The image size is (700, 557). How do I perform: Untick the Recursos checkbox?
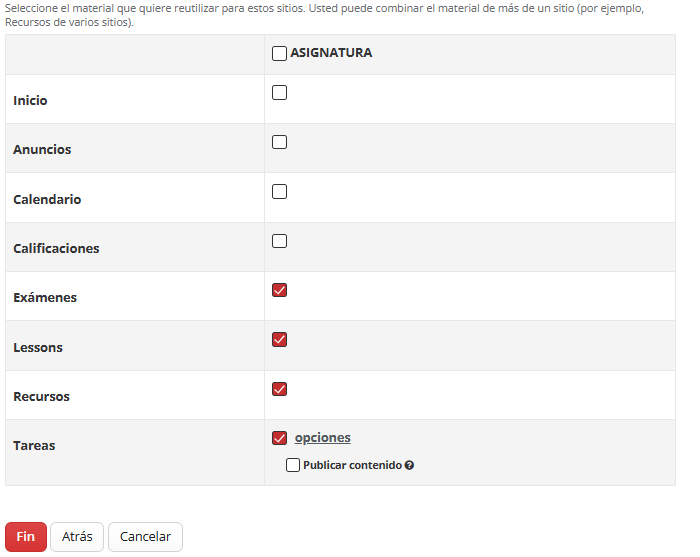279,389
